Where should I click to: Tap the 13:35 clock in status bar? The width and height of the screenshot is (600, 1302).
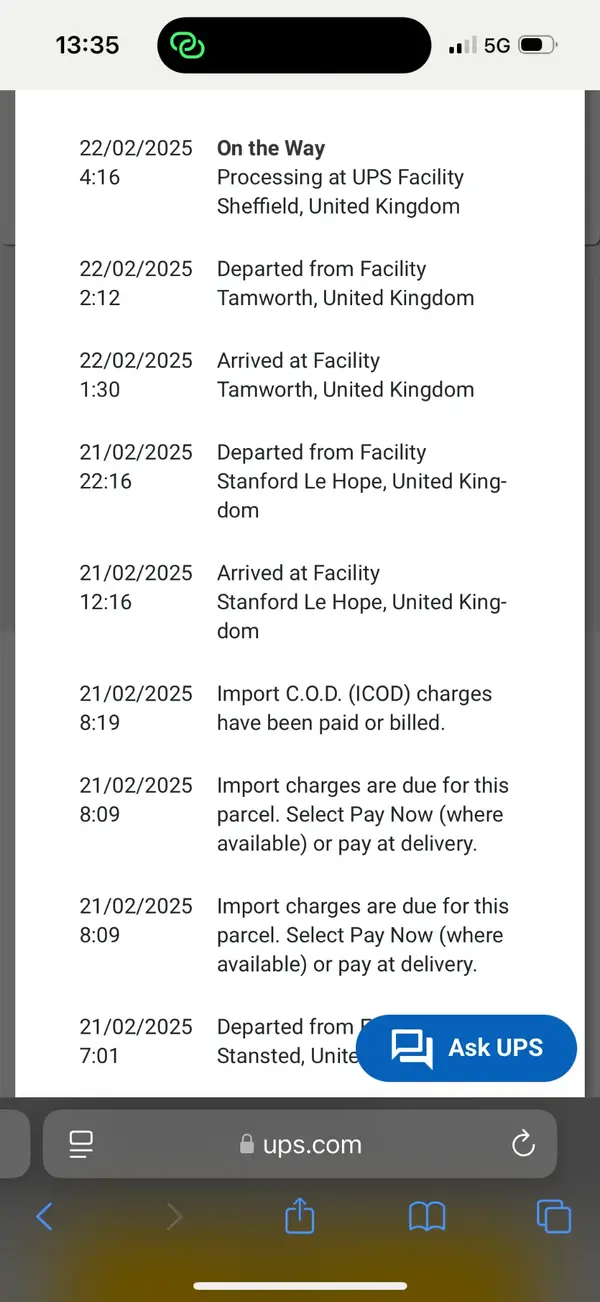(87, 45)
